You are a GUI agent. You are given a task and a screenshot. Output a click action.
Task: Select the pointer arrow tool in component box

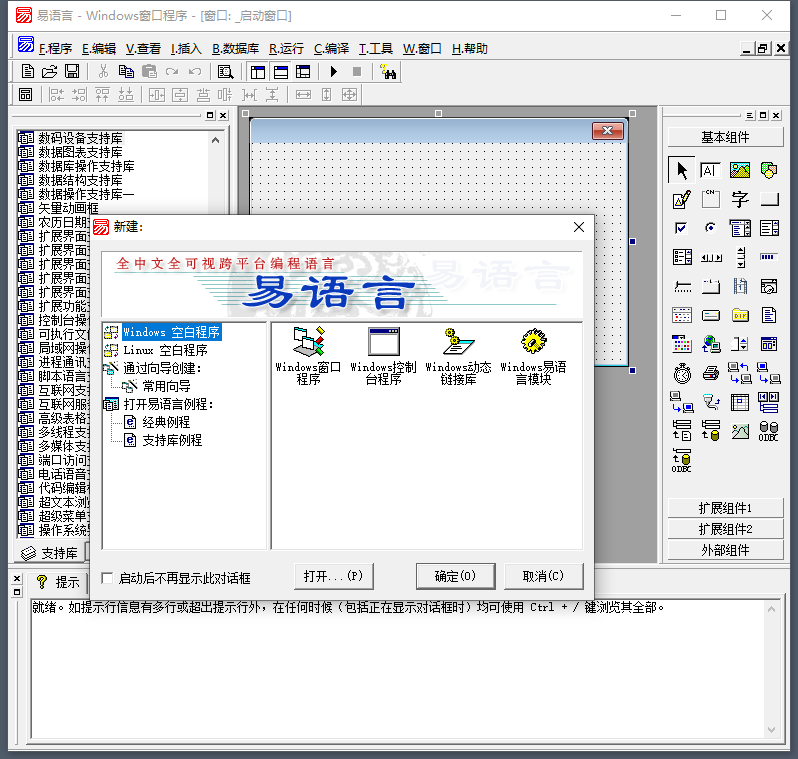pyautogui.click(x=681, y=170)
